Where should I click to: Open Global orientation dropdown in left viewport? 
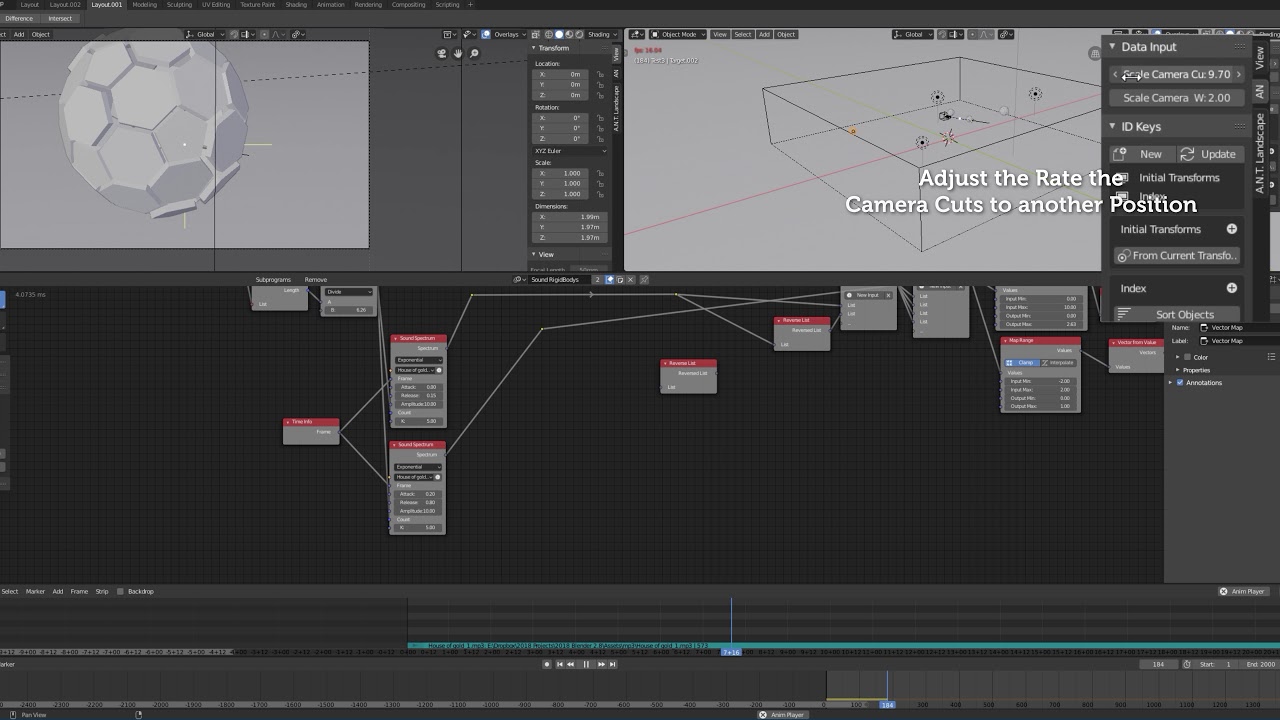pos(205,34)
